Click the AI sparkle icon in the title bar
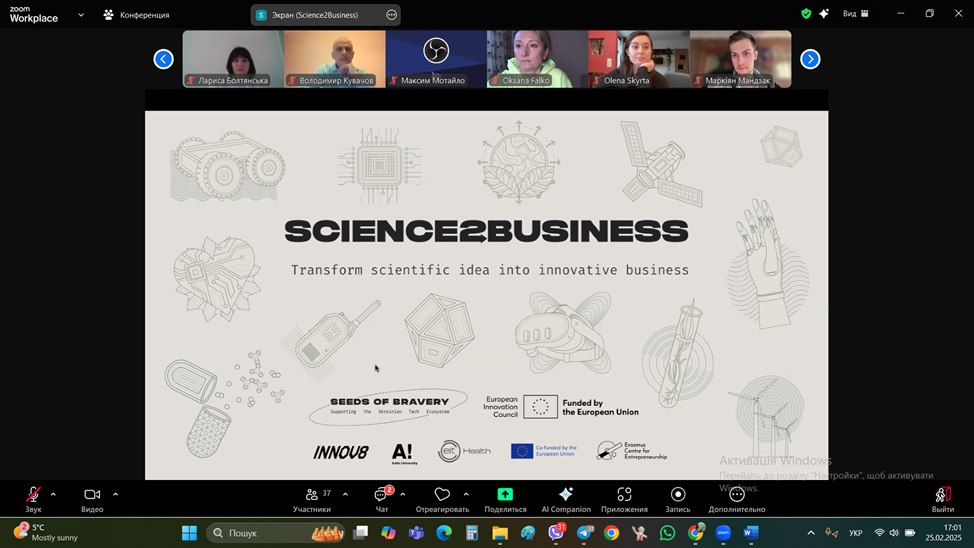Viewport: 974px width, 548px height. pos(824,14)
